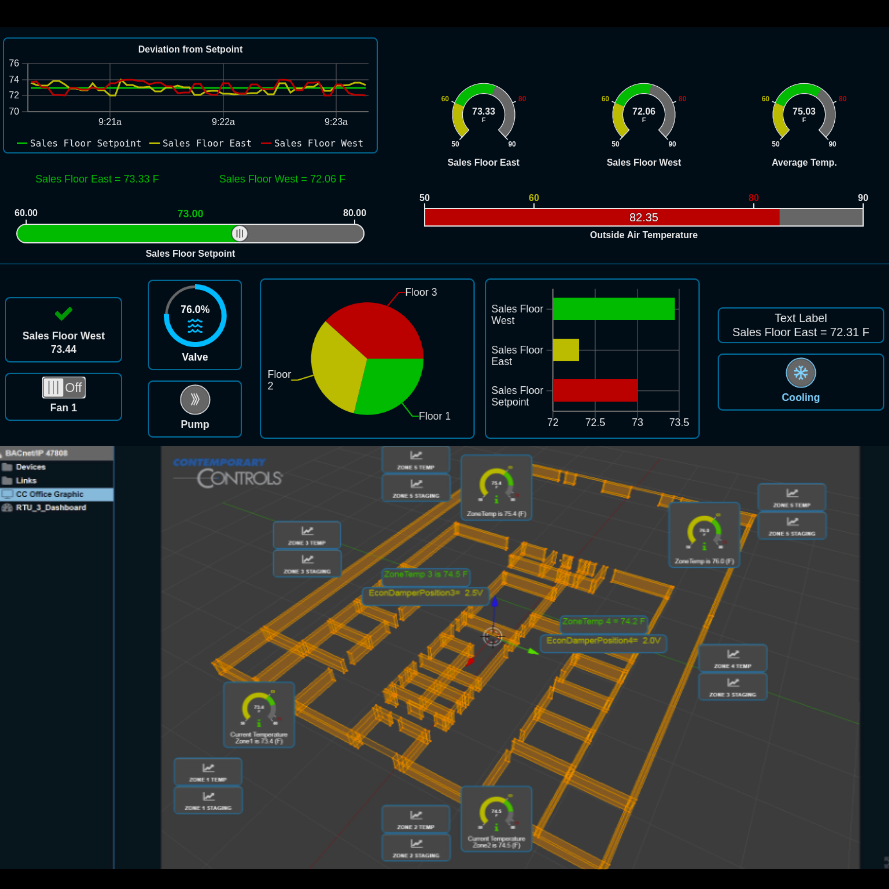This screenshot has height=889, width=889.
Task: Click green Sales Floor West bar
Action: [x=613, y=309]
